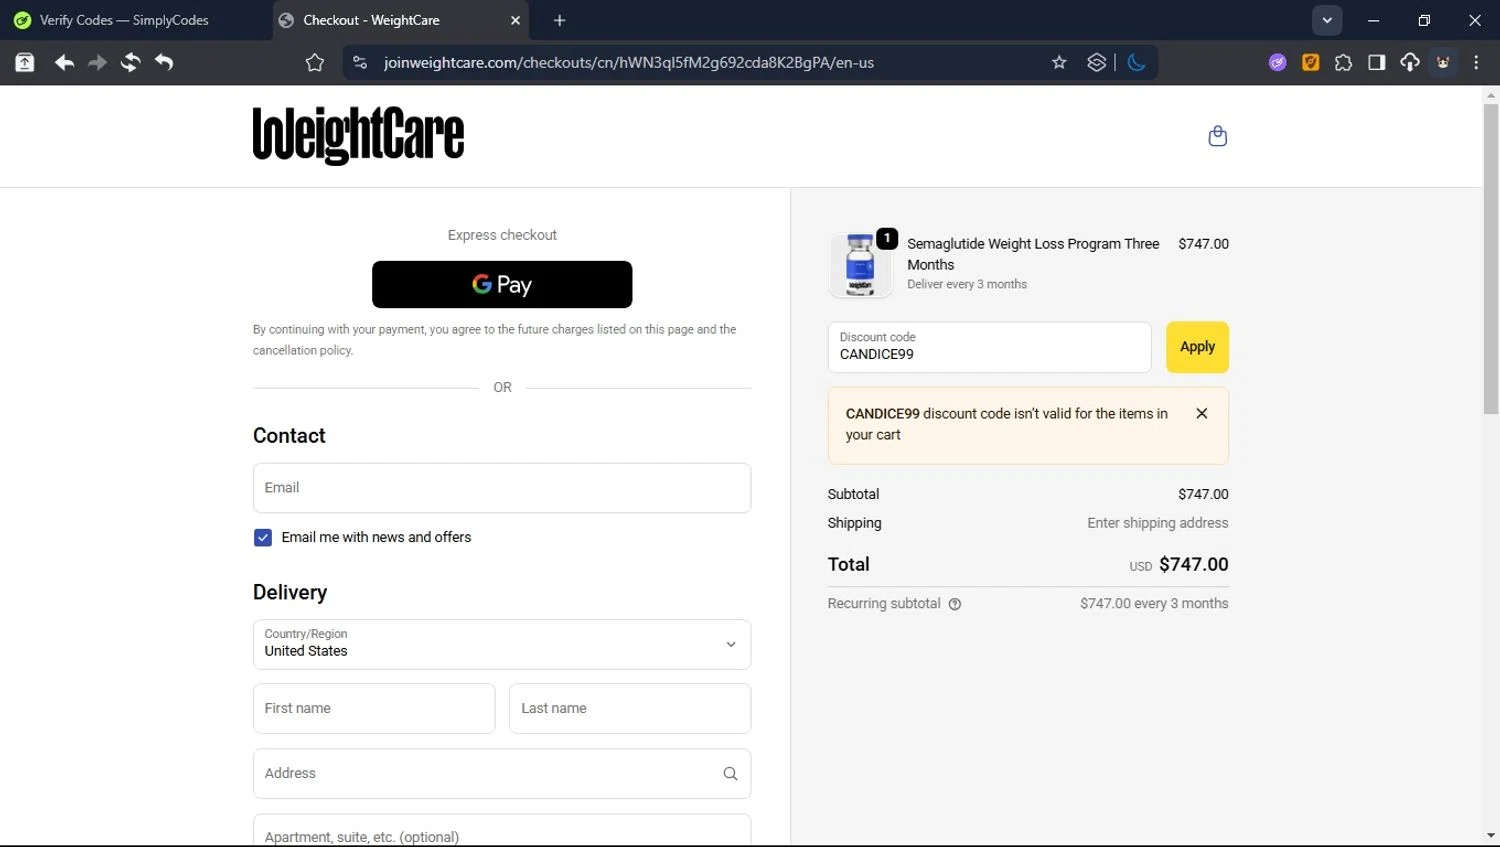Click the 'Delivery' heading
Image resolution: width=1500 pixels, height=847 pixels.
(290, 592)
